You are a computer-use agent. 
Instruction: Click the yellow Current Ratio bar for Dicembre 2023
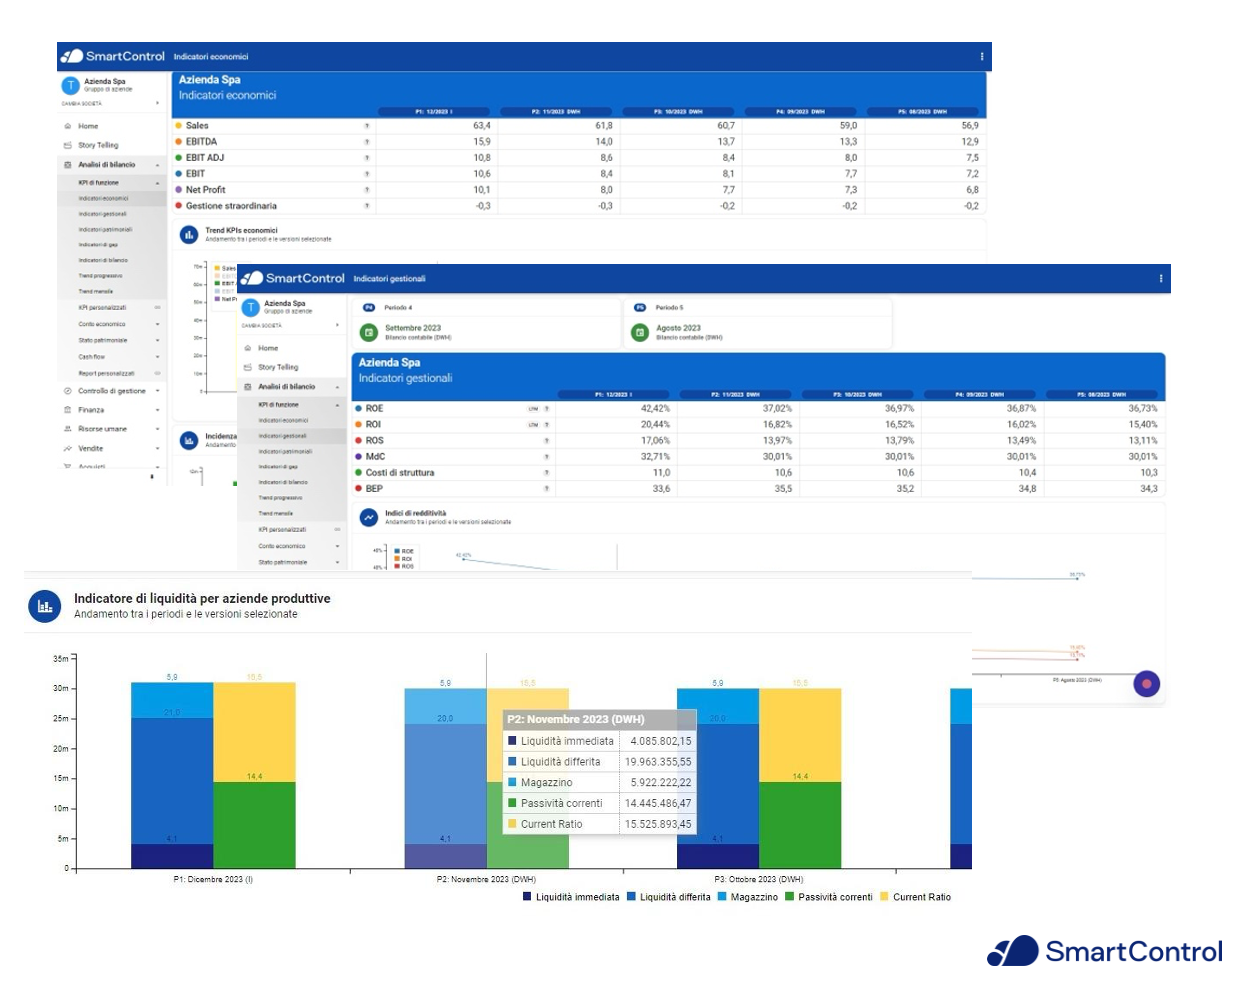(254, 732)
